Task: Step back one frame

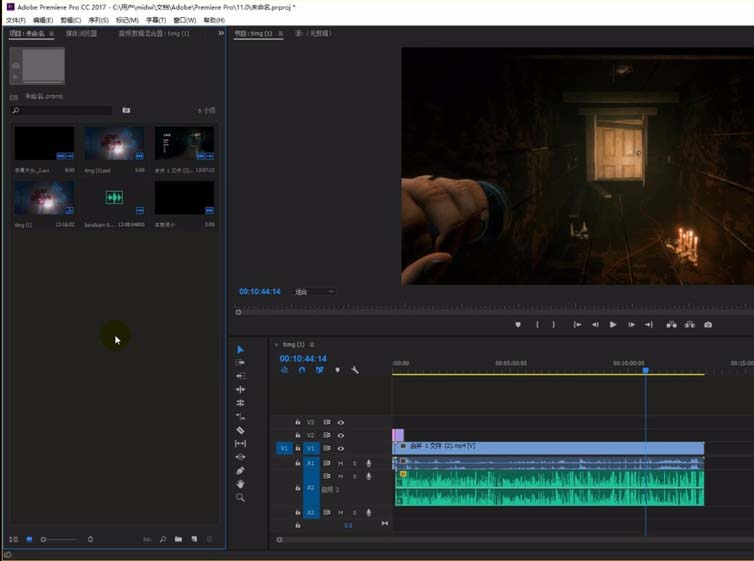Action: click(x=595, y=325)
